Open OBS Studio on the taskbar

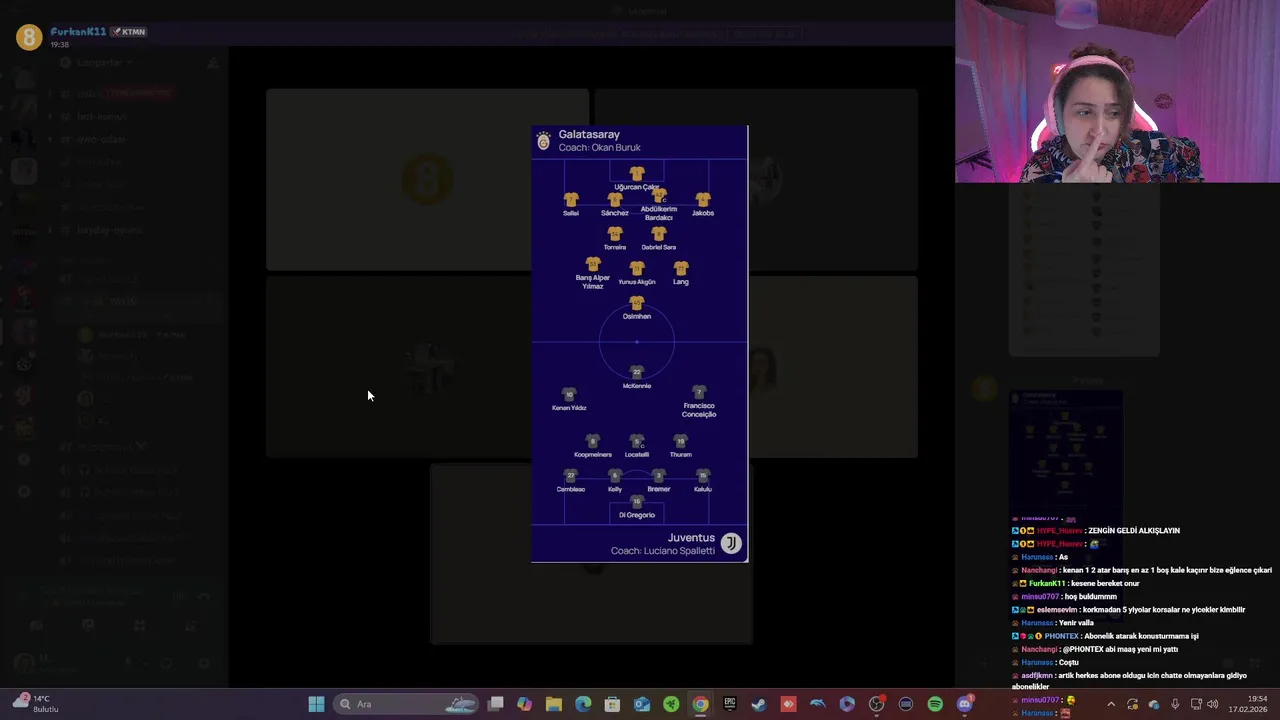(876, 704)
